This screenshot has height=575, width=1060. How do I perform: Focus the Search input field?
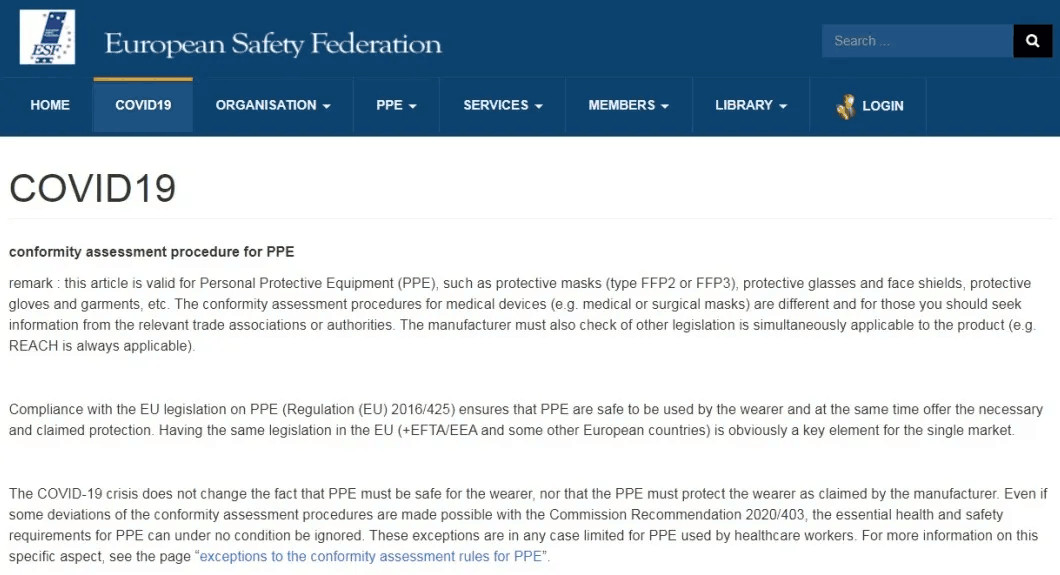click(917, 41)
